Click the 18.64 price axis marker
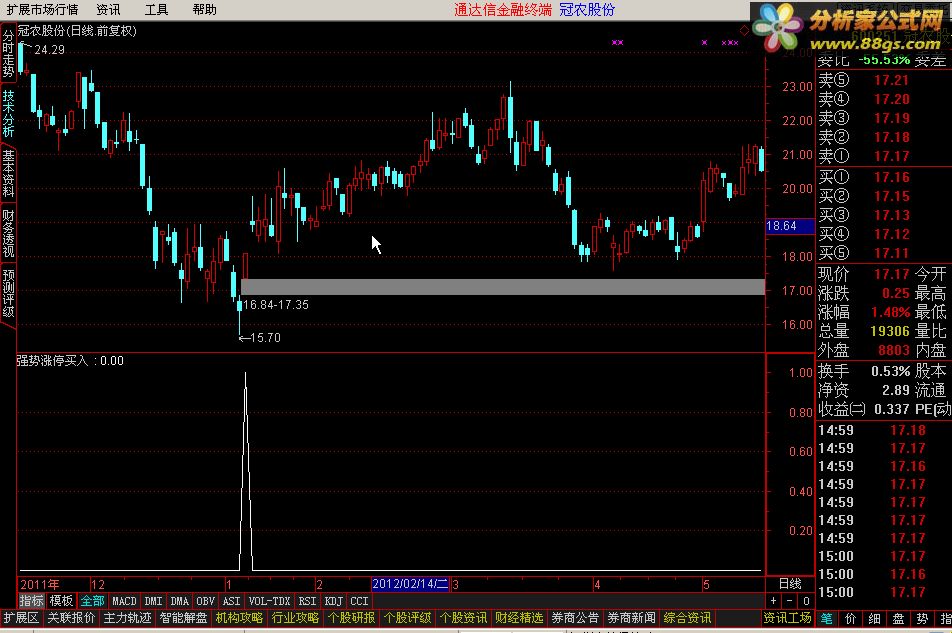This screenshot has height=633, width=952. (789, 226)
